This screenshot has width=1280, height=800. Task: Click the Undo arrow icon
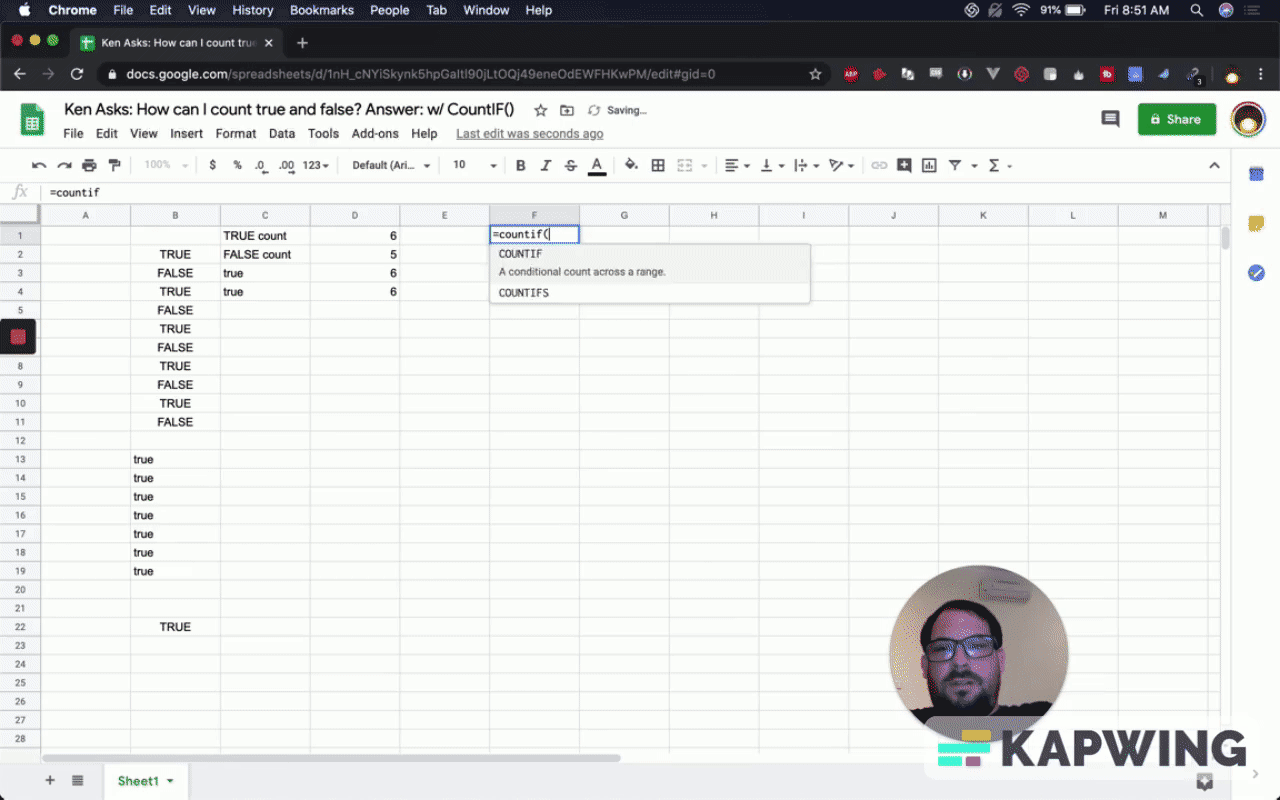(x=39, y=165)
